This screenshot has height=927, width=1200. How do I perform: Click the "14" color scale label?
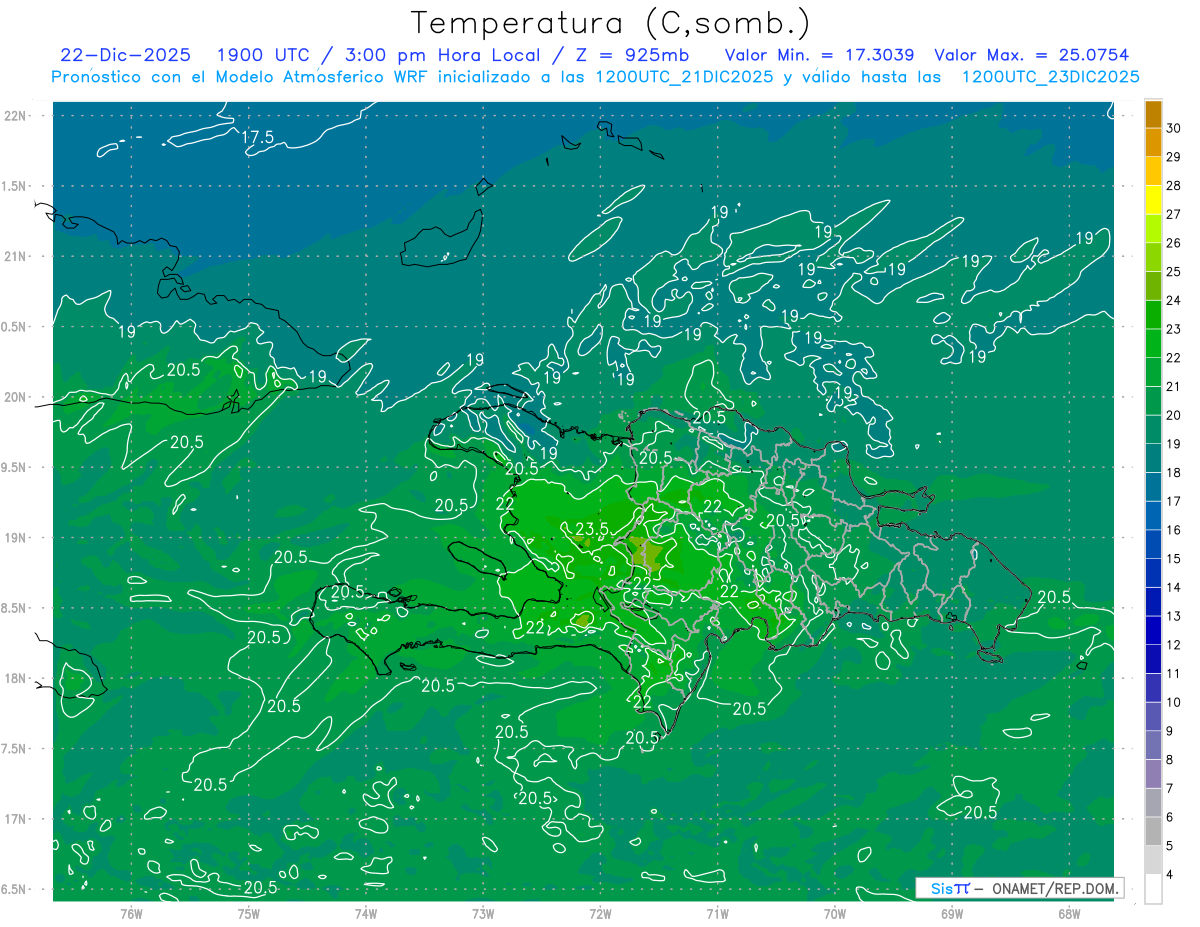(1174, 587)
